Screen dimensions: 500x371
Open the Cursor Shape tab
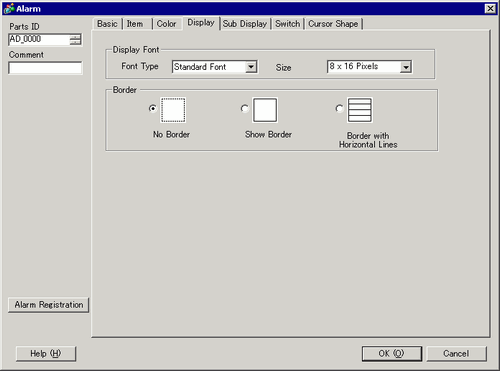(x=333, y=24)
